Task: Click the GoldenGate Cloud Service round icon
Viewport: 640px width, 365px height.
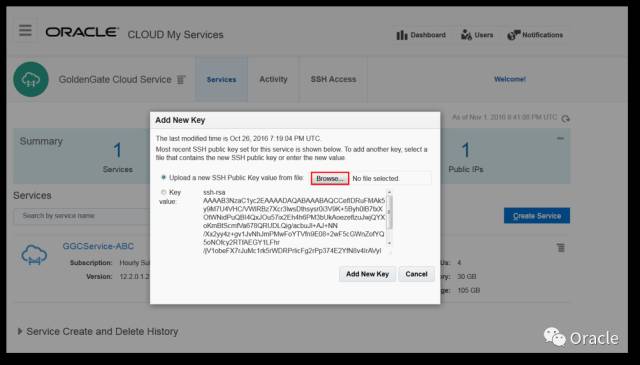Action: (31, 79)
